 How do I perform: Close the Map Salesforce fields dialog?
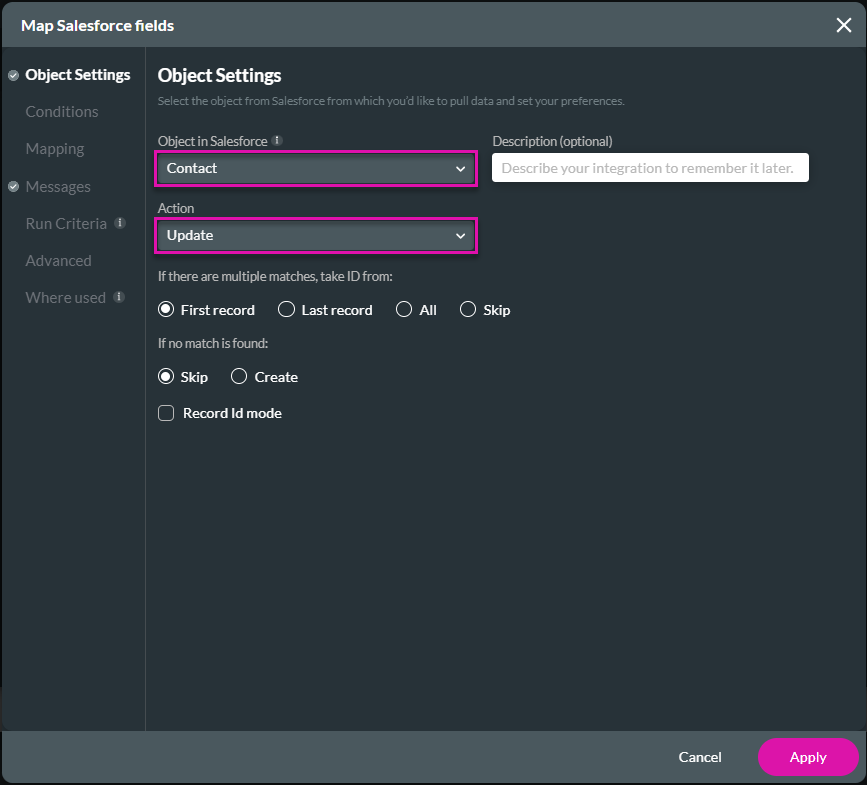pyautogui.click(x=843, y=25)
